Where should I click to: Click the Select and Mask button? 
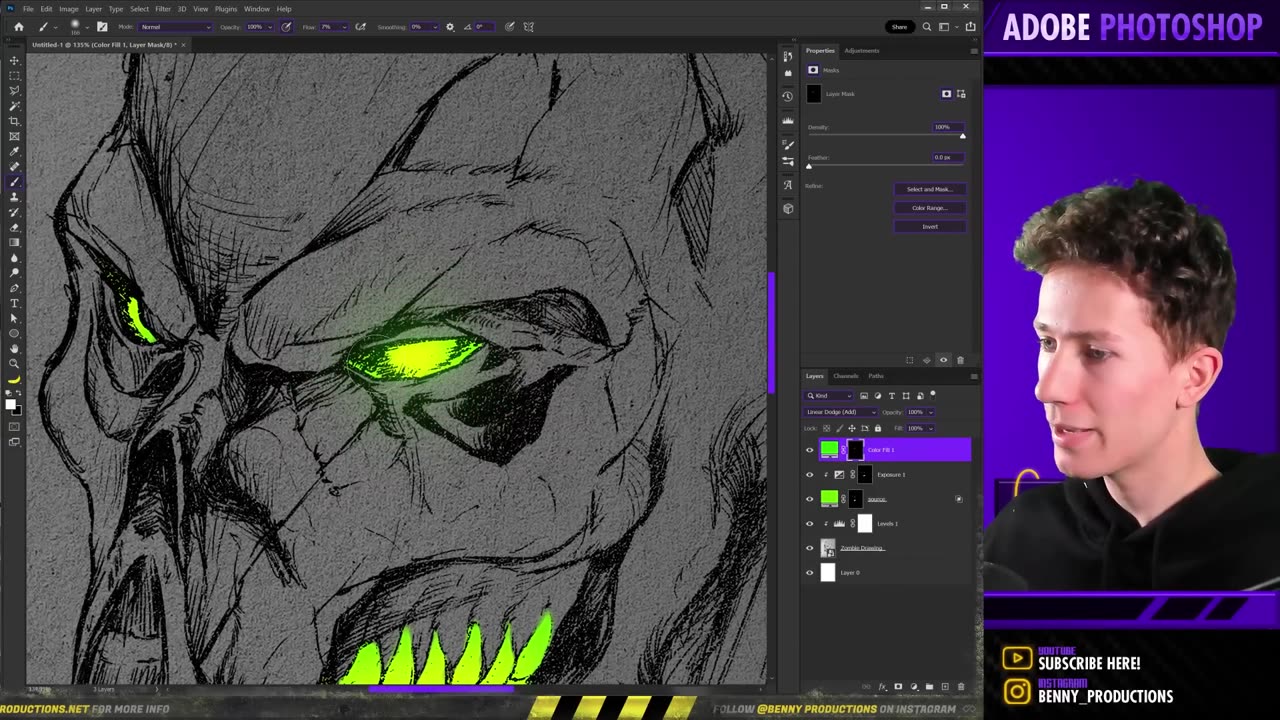point(929,189)
